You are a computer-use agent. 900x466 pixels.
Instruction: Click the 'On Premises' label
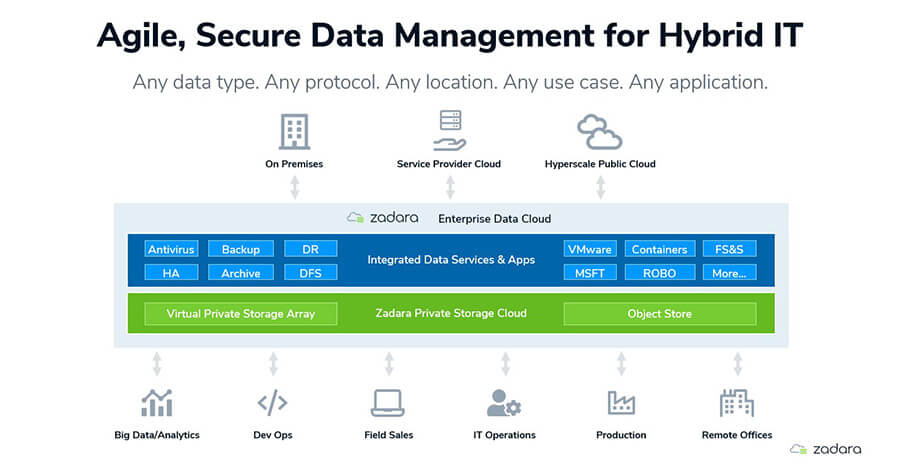click(x=294, y=164)
